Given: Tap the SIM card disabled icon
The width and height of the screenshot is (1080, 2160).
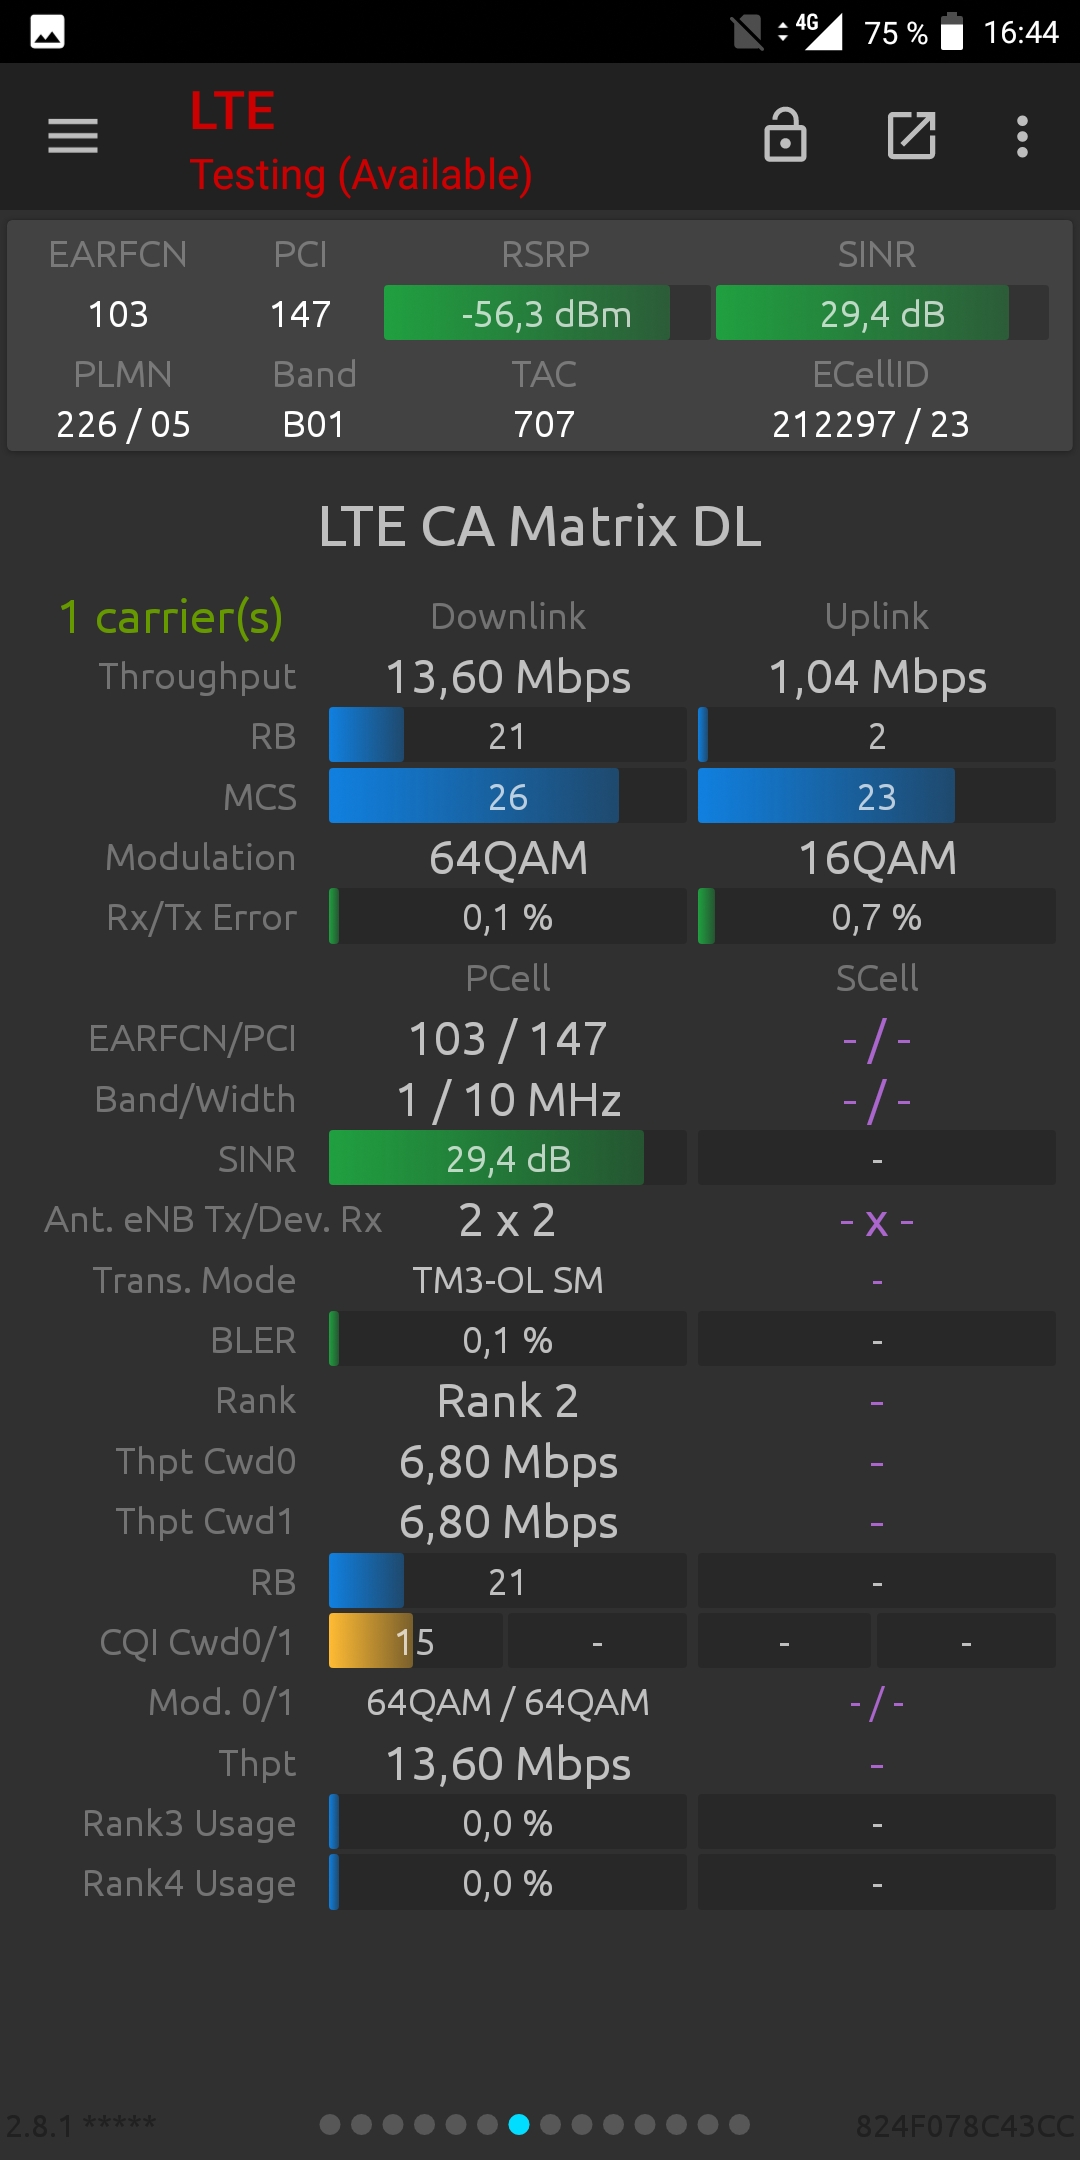Looking at the screenshot, I should 747,32.
